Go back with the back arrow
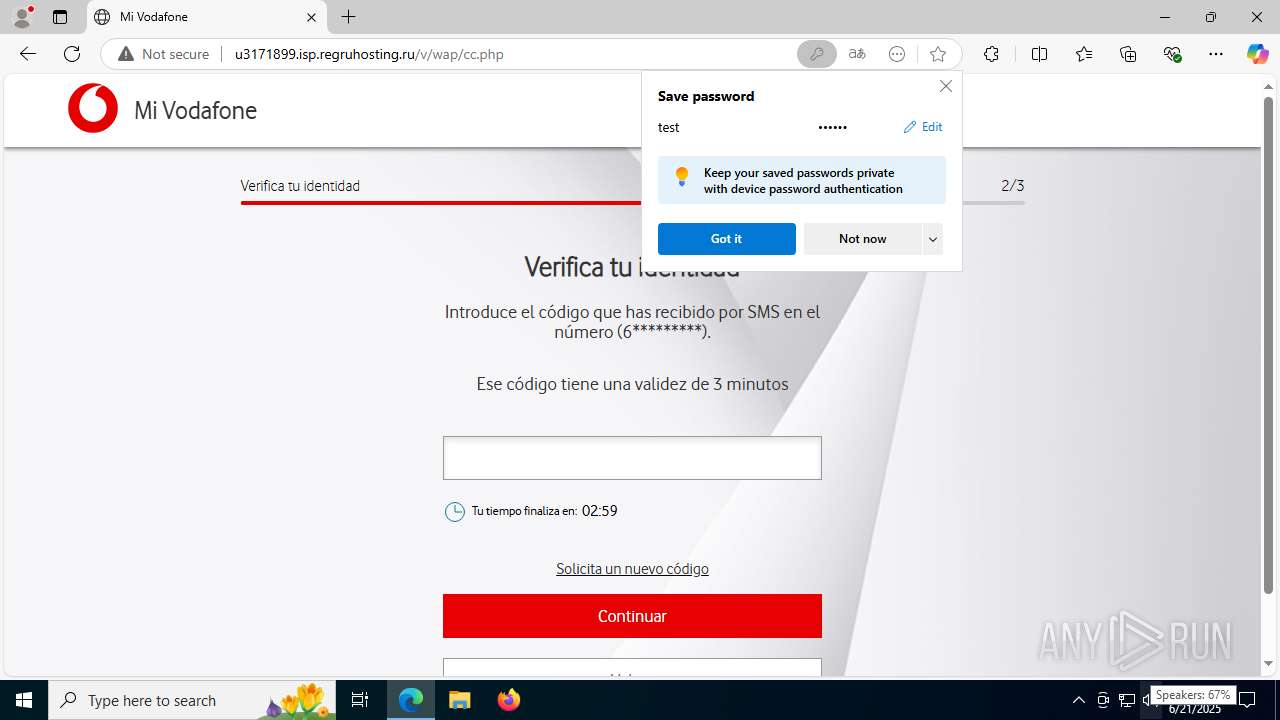Viewport: 1280px width, 720px height. tap(27, 54)
